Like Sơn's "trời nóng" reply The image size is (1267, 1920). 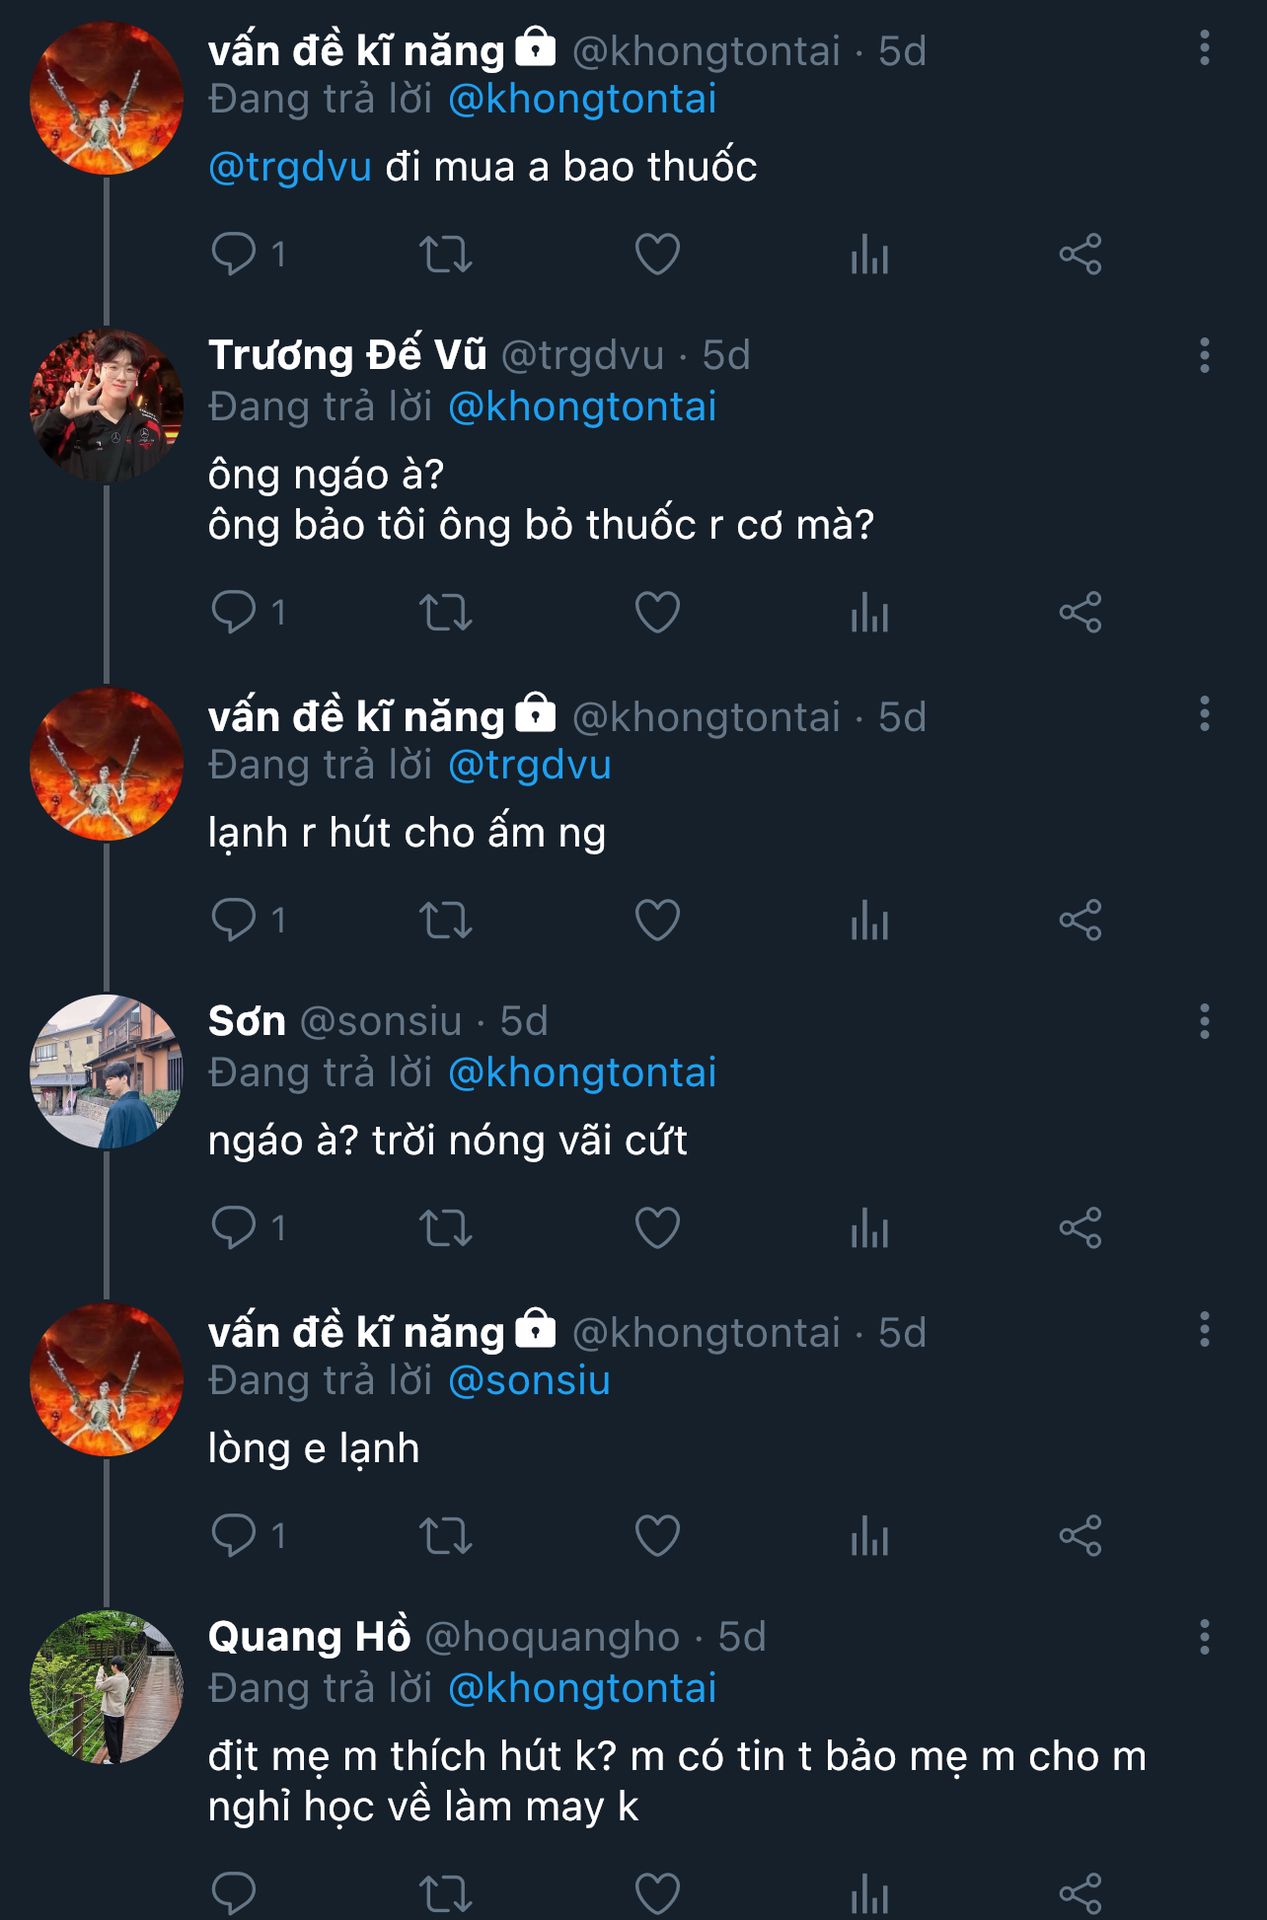point(657,1228)
